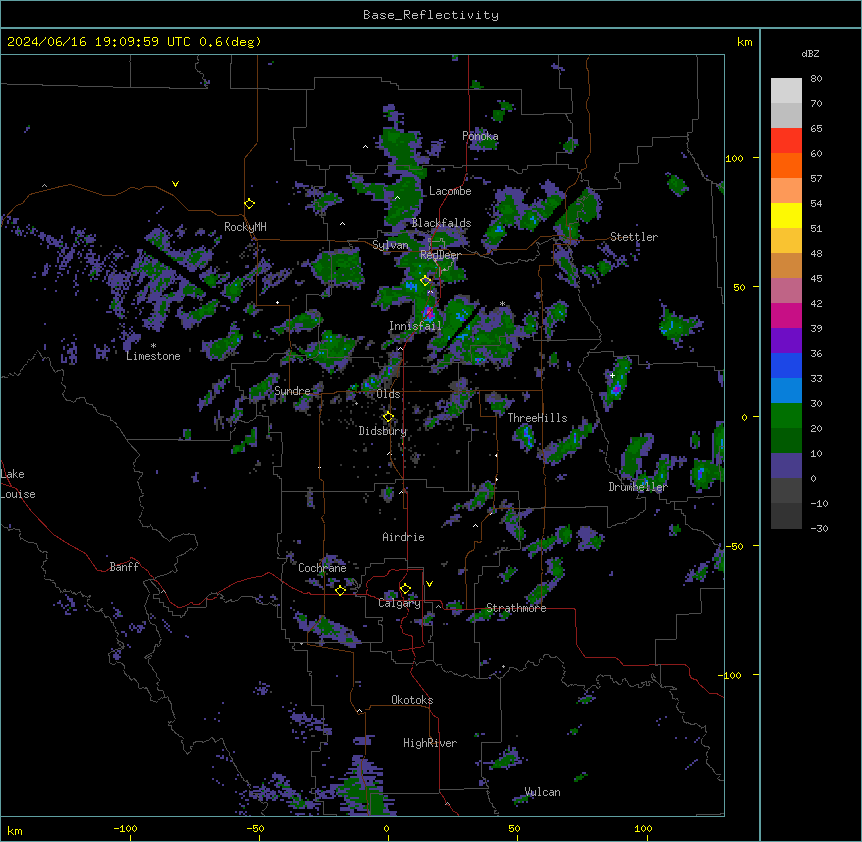Select the purple 36-39 dBZ legend swatch
The width and height of the screenshot is (862, 842).
point(786,341)
